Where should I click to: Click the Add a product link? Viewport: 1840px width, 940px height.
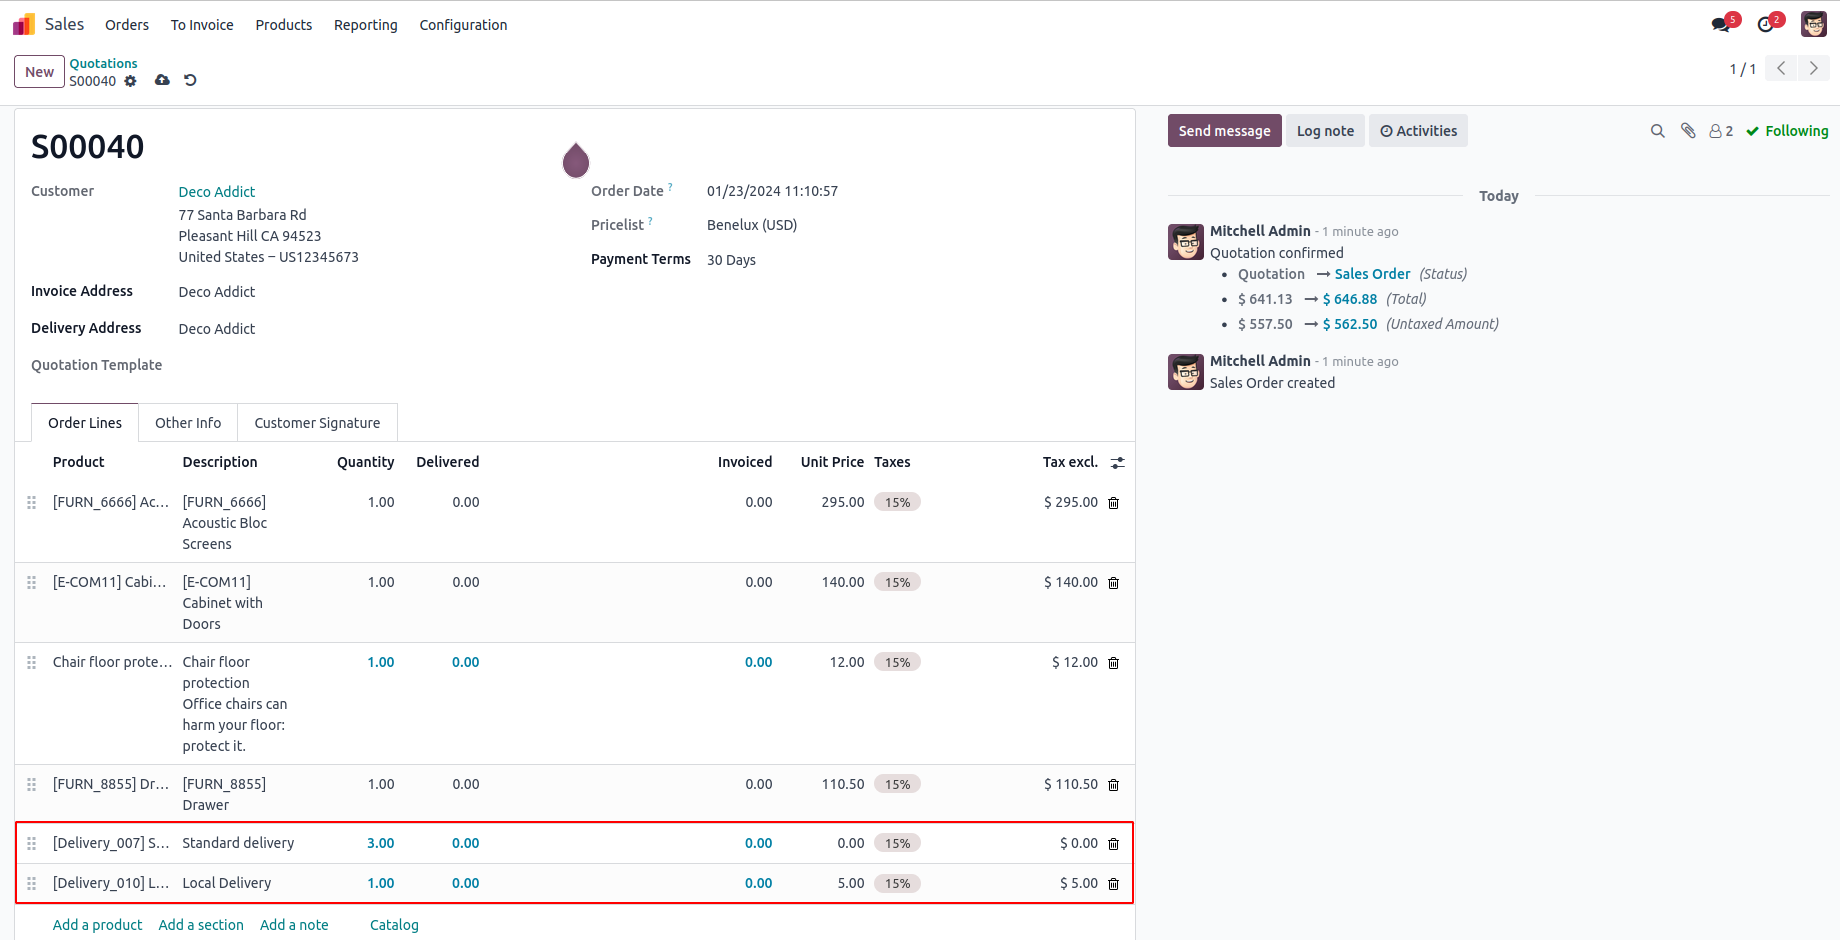[x=97, y=925]
